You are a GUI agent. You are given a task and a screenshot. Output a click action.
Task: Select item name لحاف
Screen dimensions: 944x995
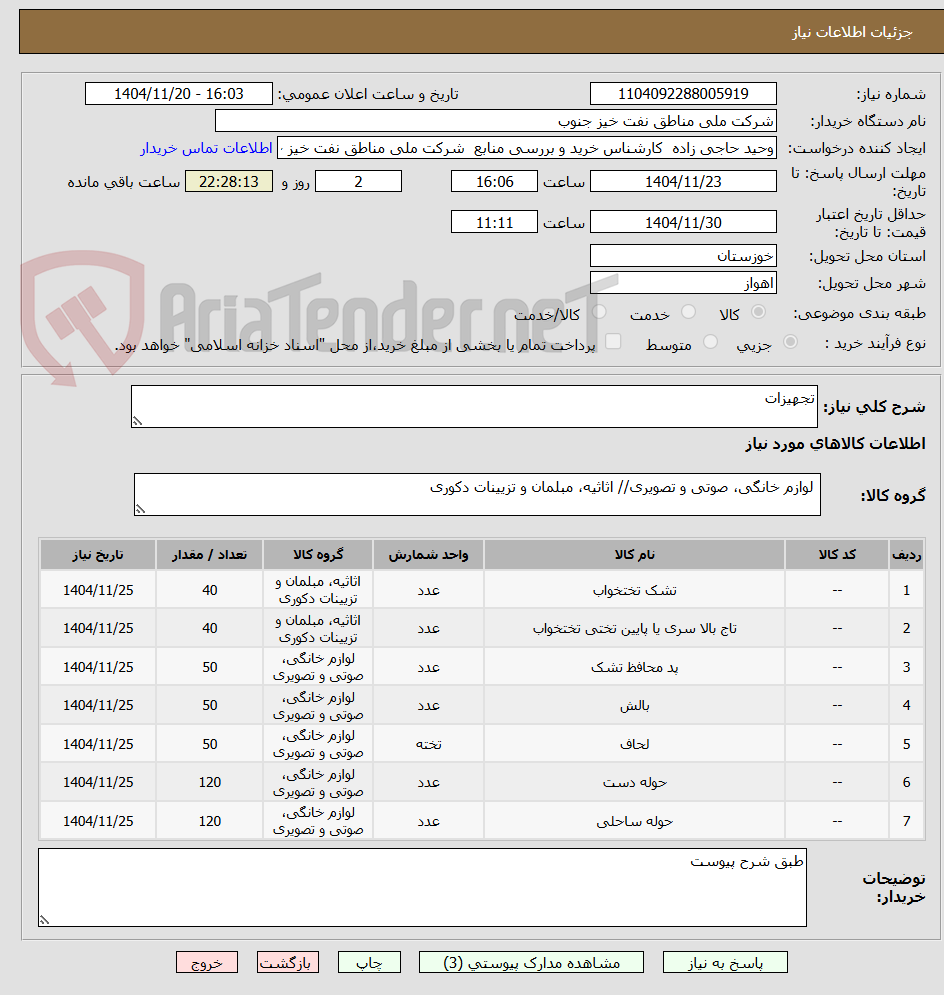634,744
